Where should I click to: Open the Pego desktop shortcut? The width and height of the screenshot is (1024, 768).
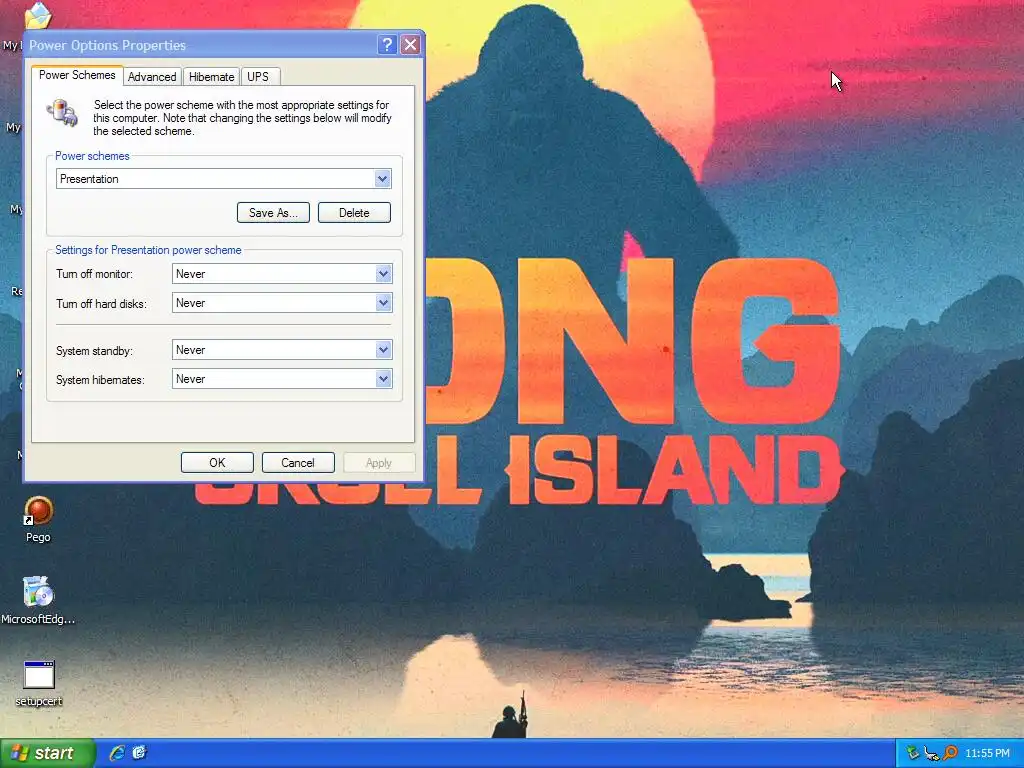click(38, 520)
